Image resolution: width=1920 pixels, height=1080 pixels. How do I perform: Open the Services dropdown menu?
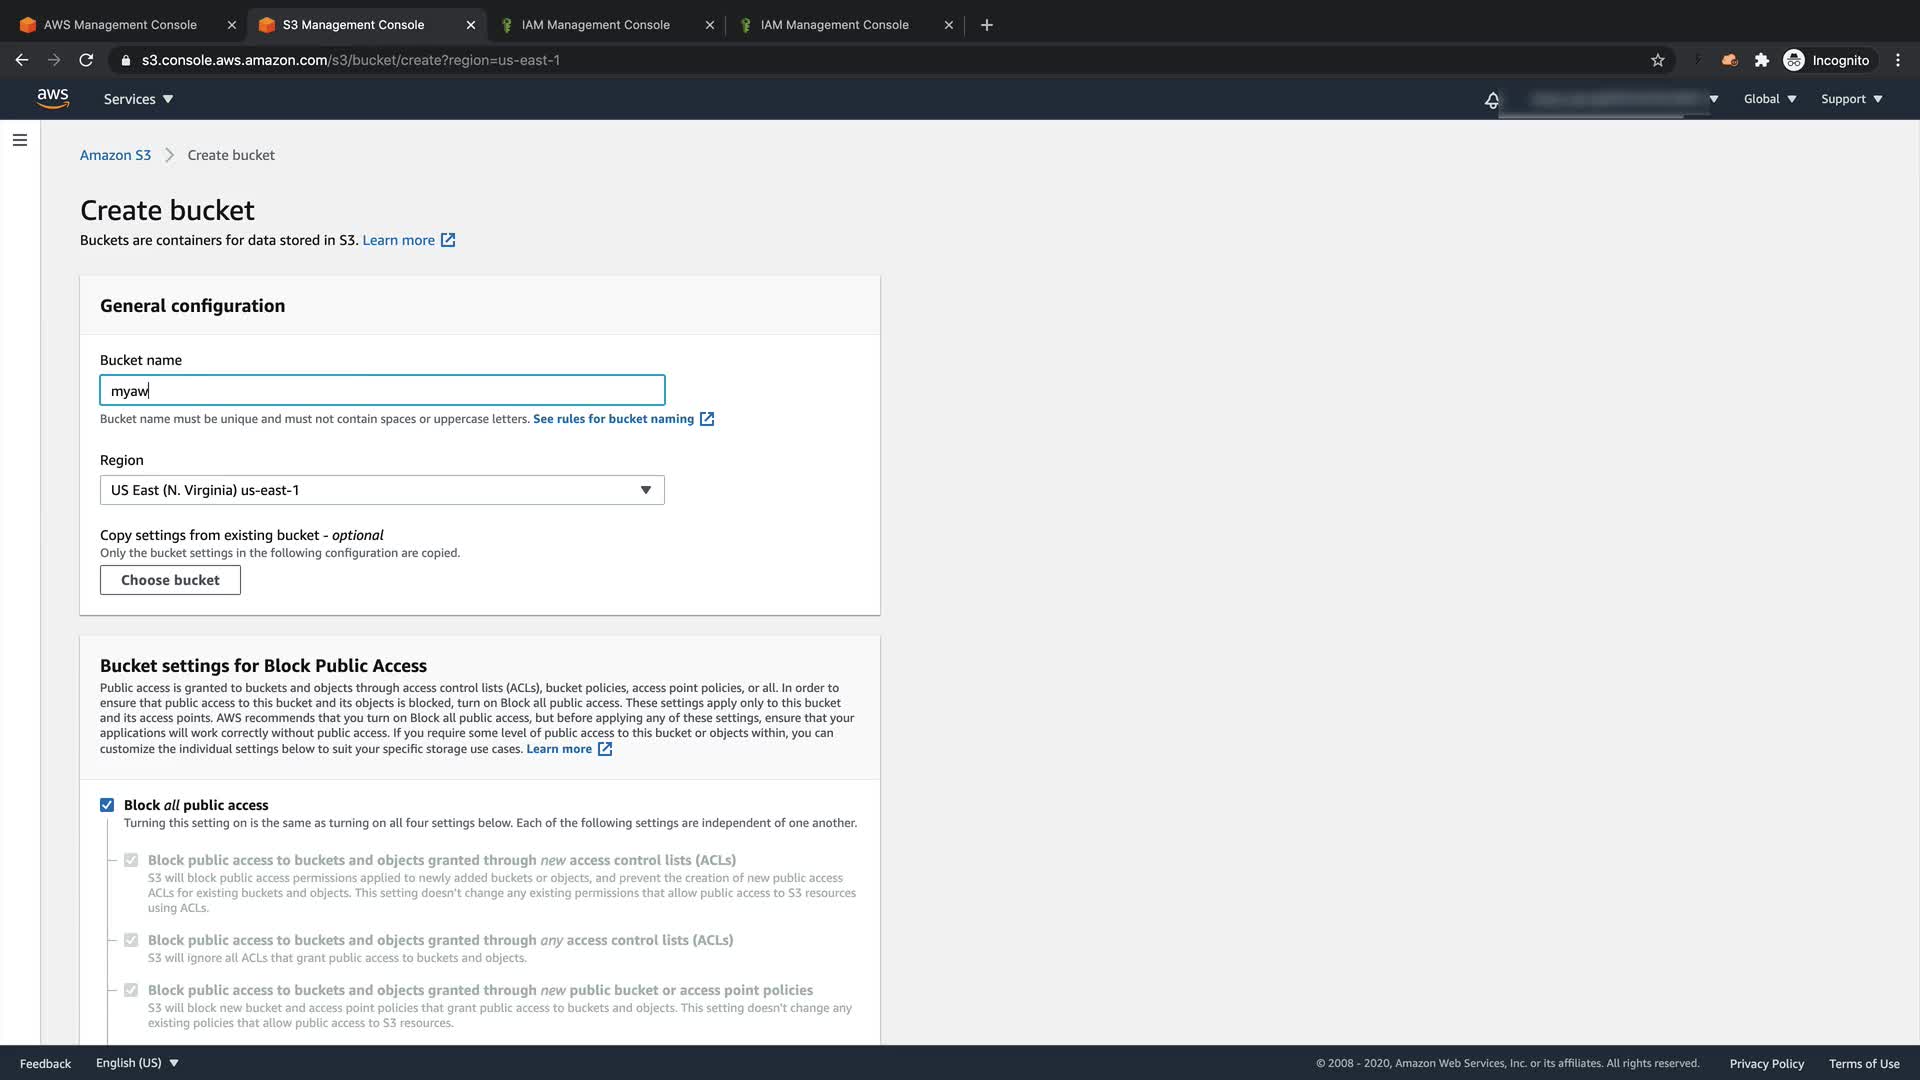(138, 99)
